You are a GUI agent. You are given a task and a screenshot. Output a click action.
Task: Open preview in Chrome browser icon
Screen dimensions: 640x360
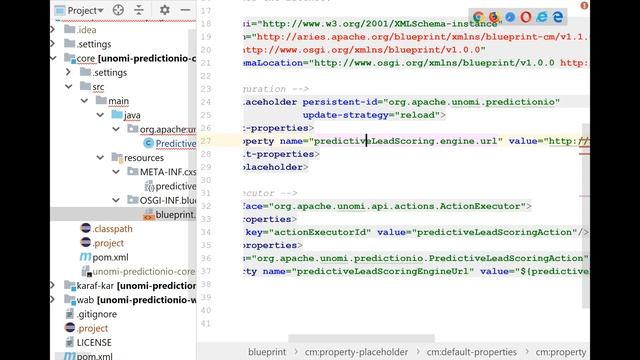point(478,17)
